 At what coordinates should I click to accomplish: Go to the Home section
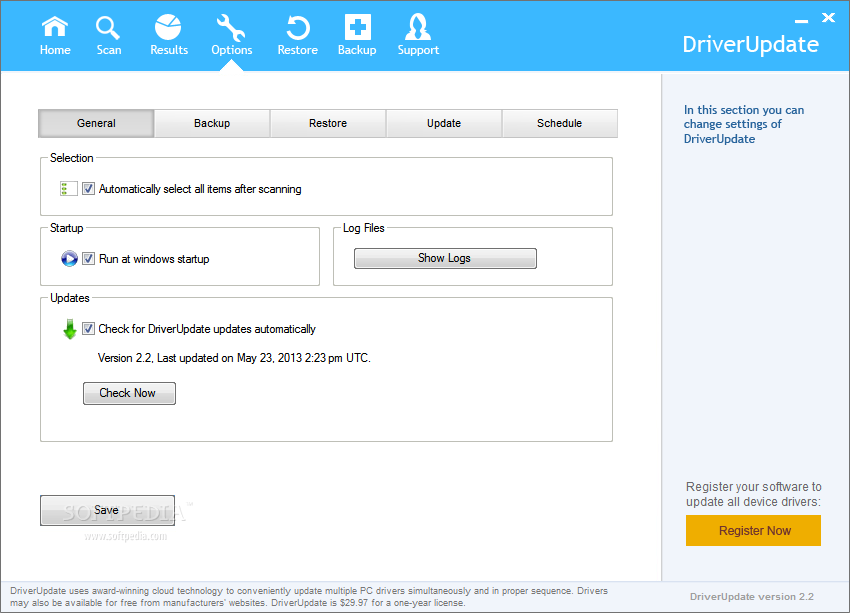point(55,36)
